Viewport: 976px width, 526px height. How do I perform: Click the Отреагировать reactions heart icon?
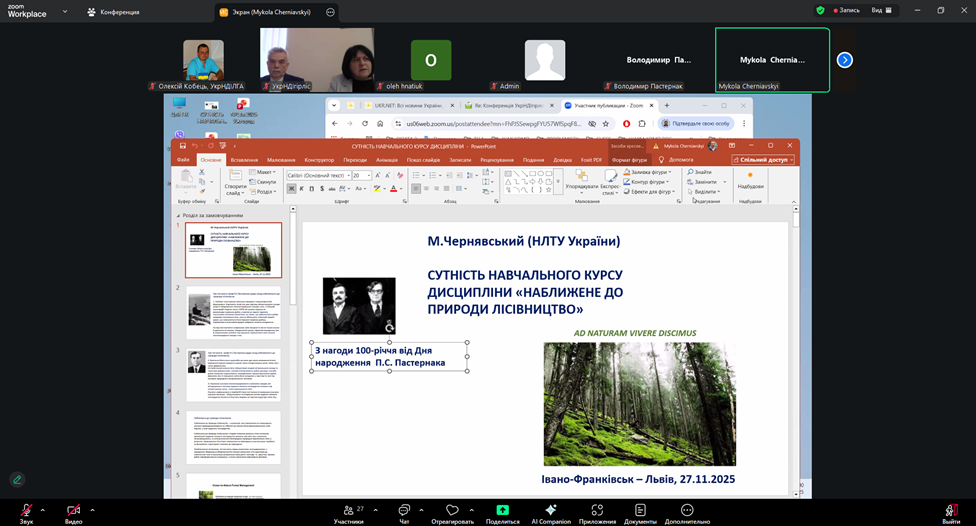(452, 511)
